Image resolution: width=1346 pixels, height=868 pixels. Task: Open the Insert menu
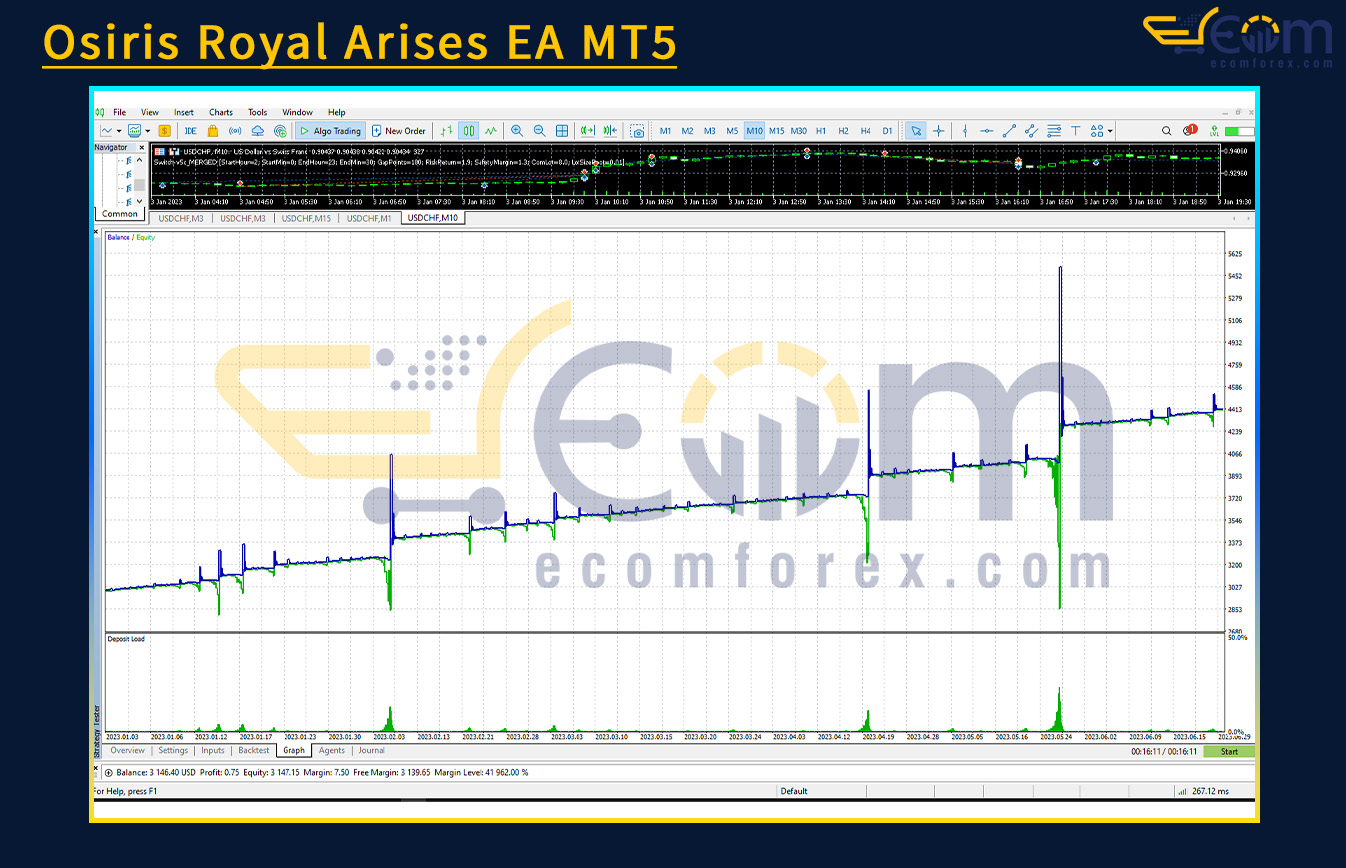[x=184, y=112]
